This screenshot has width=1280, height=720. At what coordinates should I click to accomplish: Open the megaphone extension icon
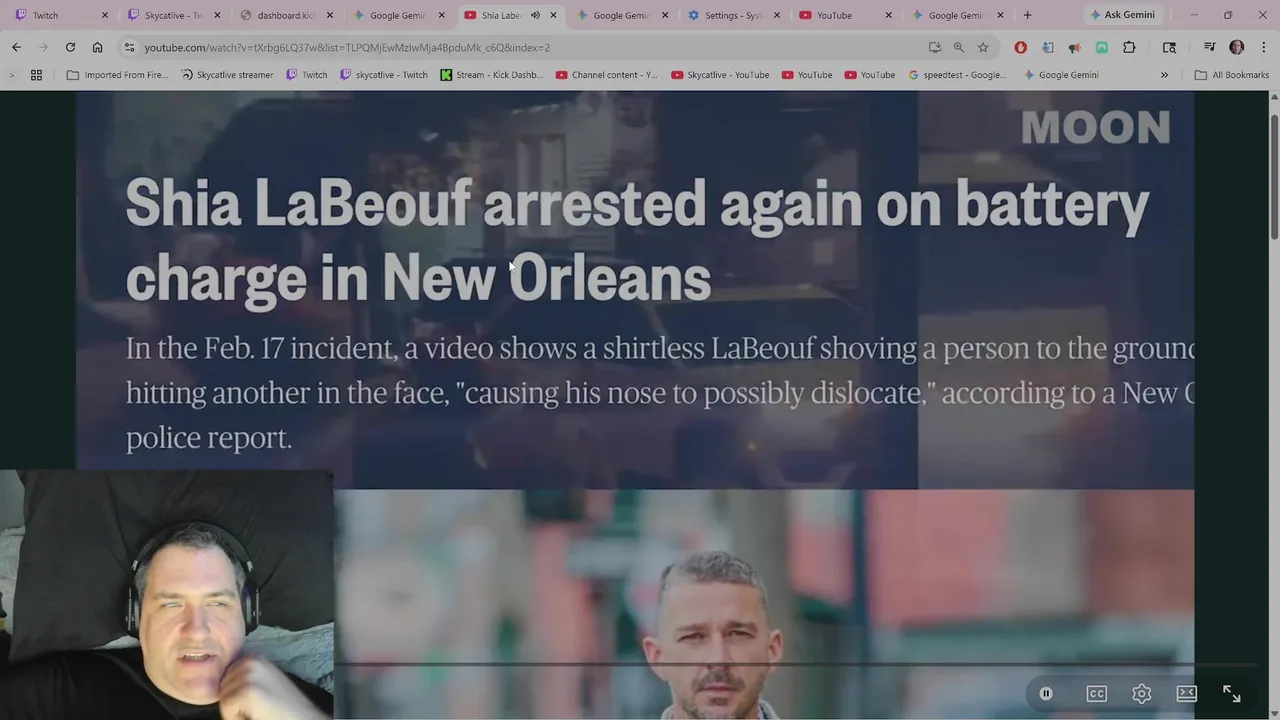coord(1074,47)
